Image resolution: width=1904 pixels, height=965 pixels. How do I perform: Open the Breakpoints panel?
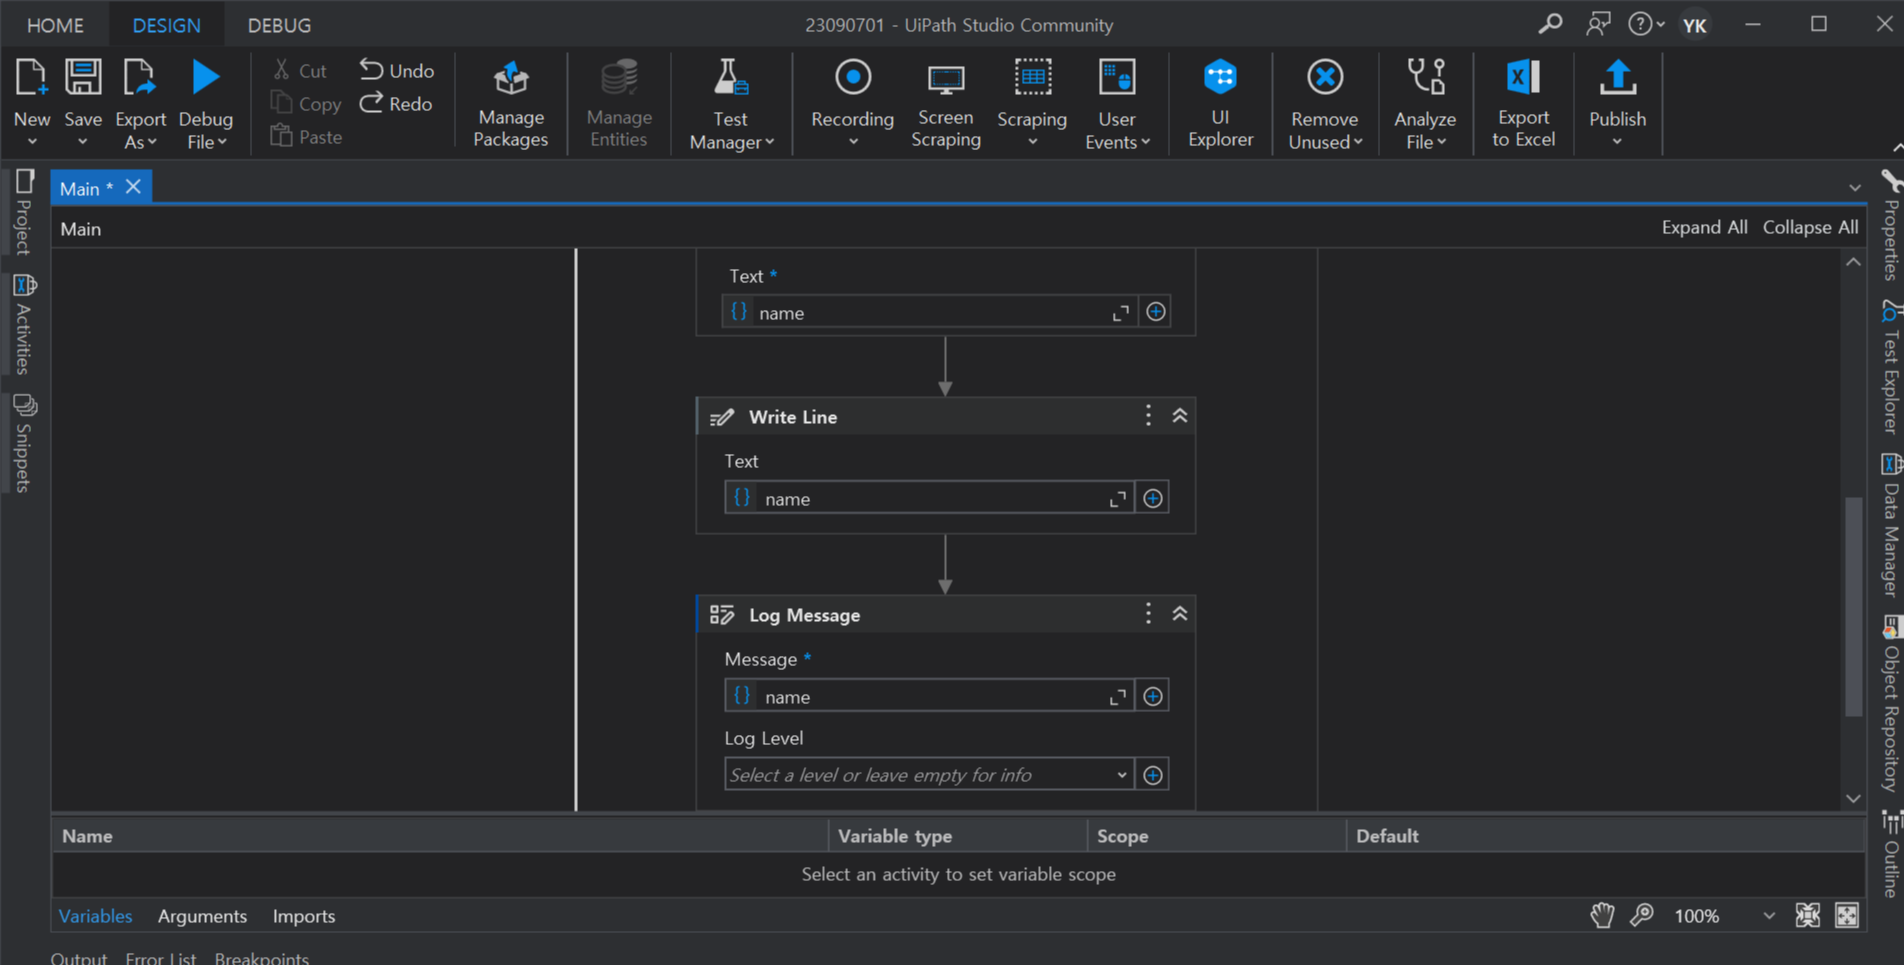pyautogui.click(x=262, y=957)
